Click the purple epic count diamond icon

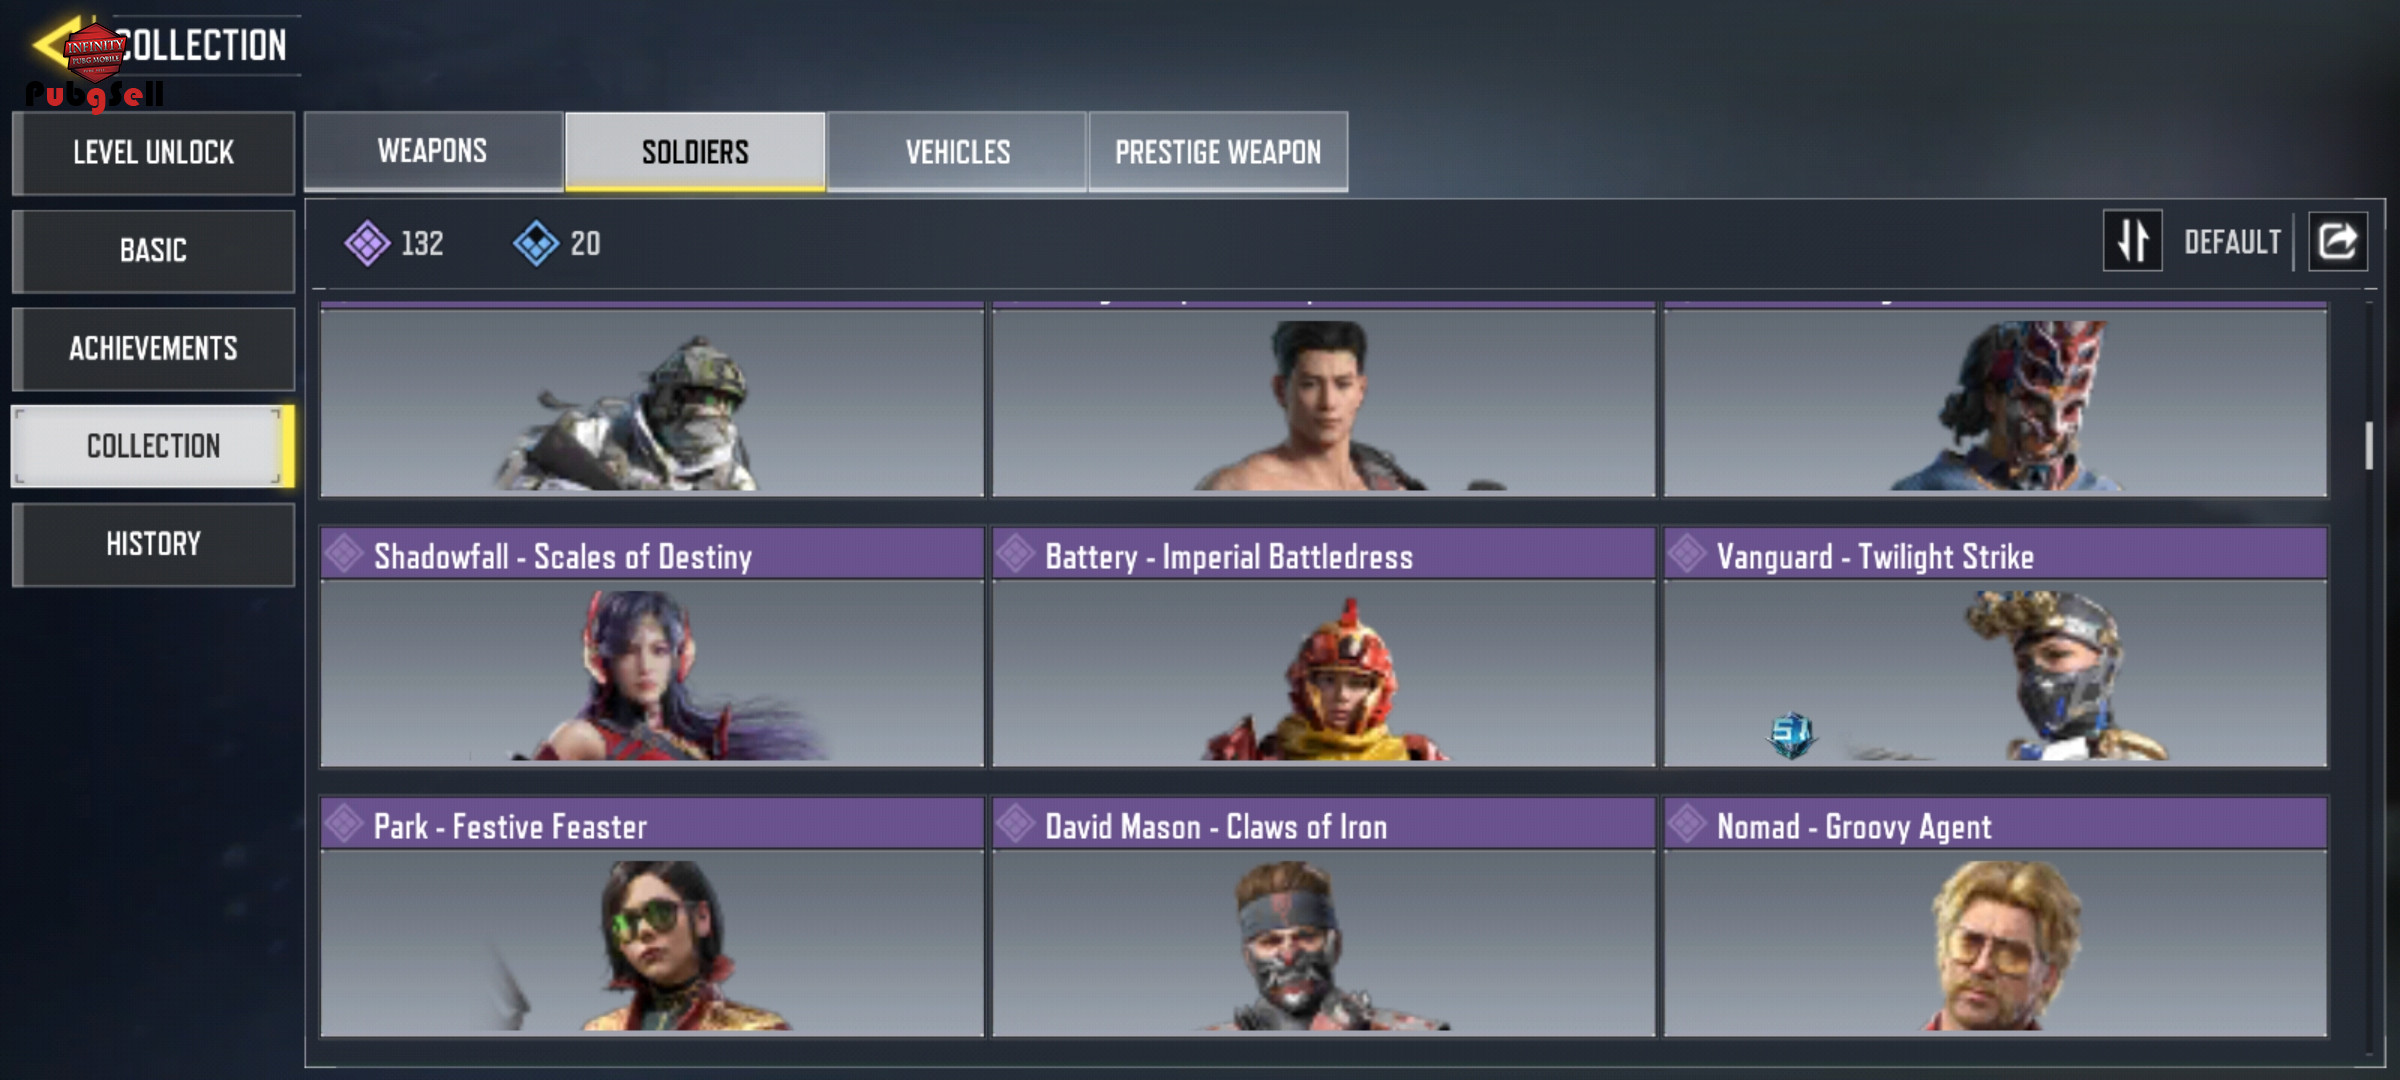[x=367, y=243]
